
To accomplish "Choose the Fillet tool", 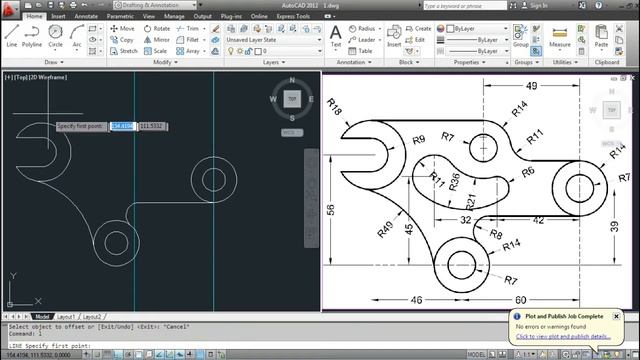I will click(188, 40).
